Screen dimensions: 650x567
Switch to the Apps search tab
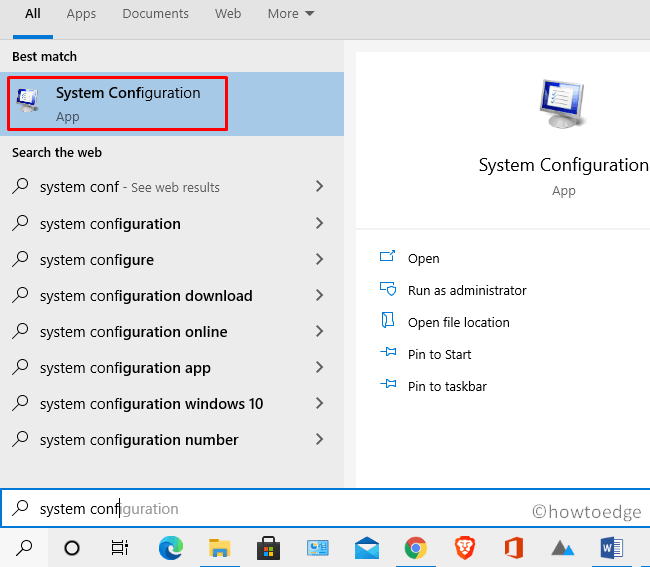pos(81,14)
